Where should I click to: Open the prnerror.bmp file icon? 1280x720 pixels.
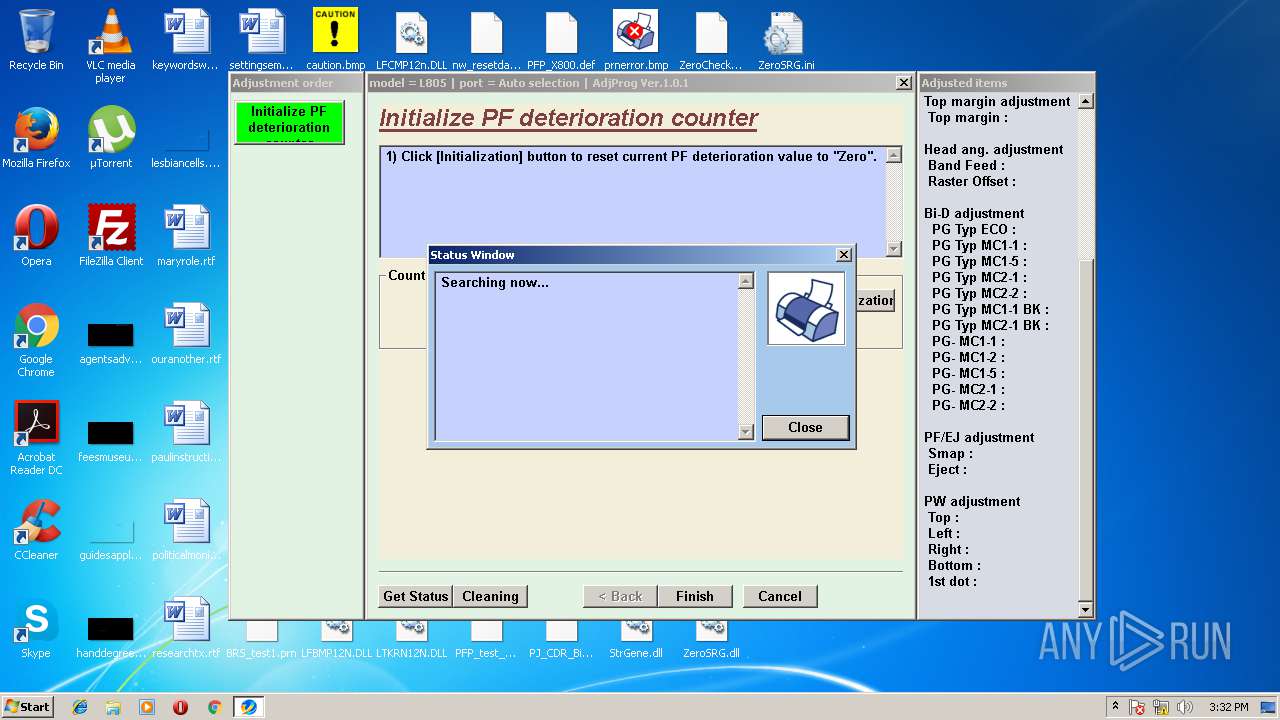(635, 40)
